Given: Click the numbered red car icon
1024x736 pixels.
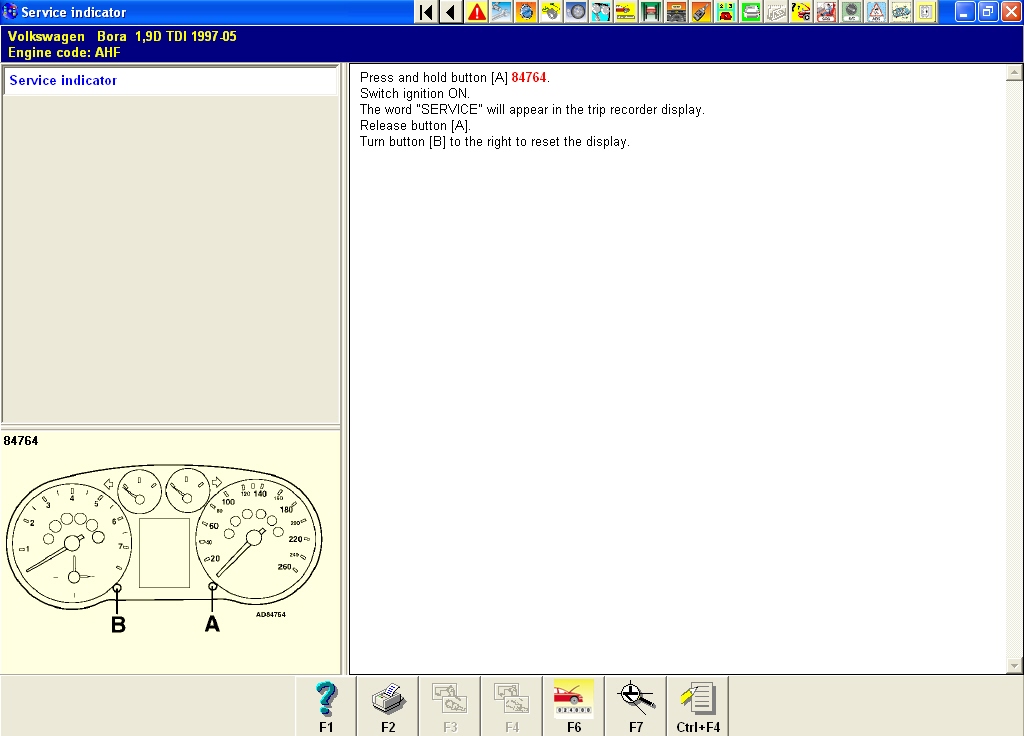Looking at the screenshot, I should [726, 12].
